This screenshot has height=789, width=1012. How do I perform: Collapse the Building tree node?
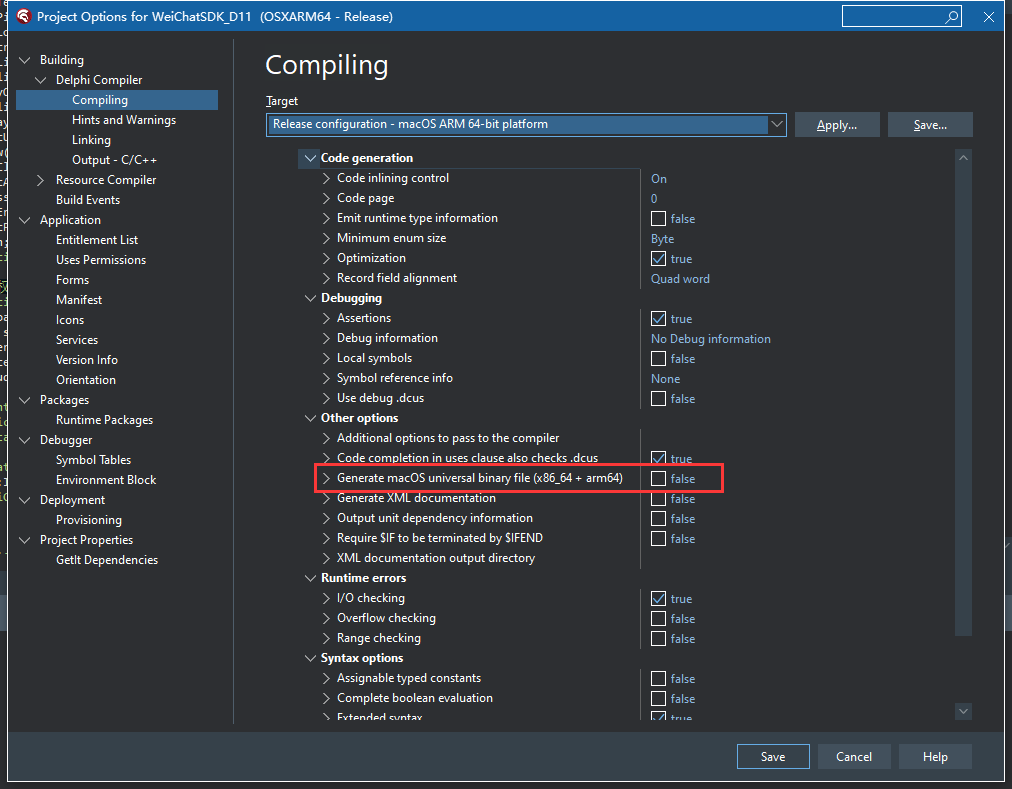25,60
